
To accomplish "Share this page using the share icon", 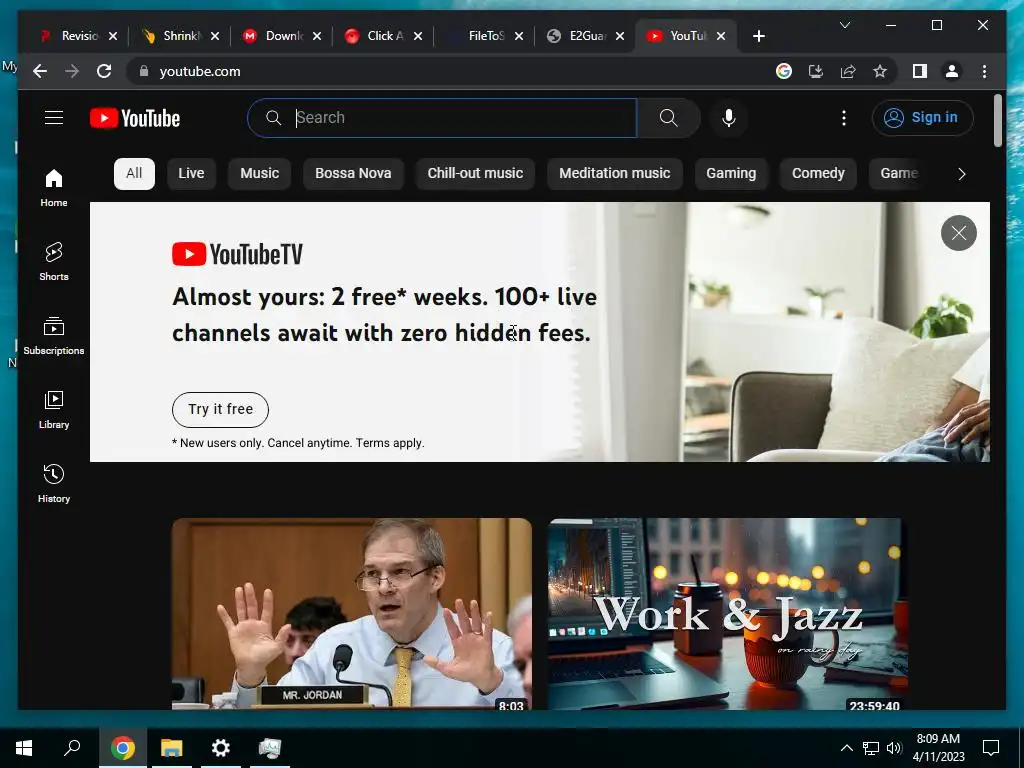I will [x=848, y=71].
